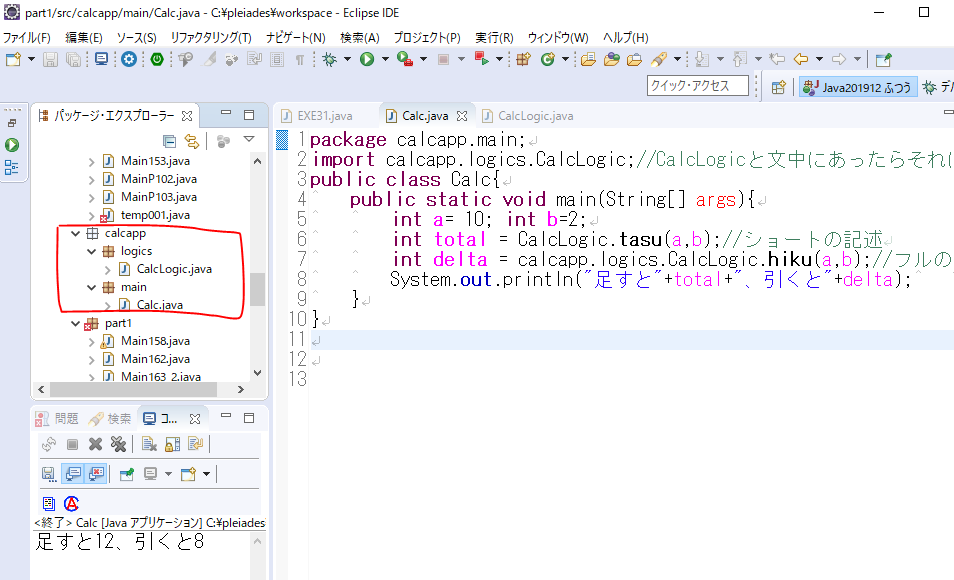Collapse the calcapp package tree node

(x=76, y=233)
